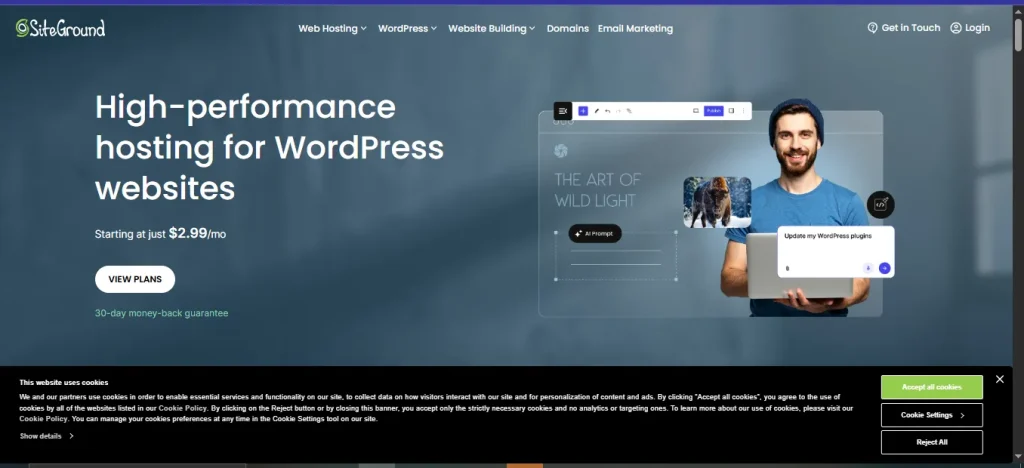This screenshot has width=1024, height=468.
Task: Select the pencil edit icon in mockup toolbar
Action: pos(596,111)
